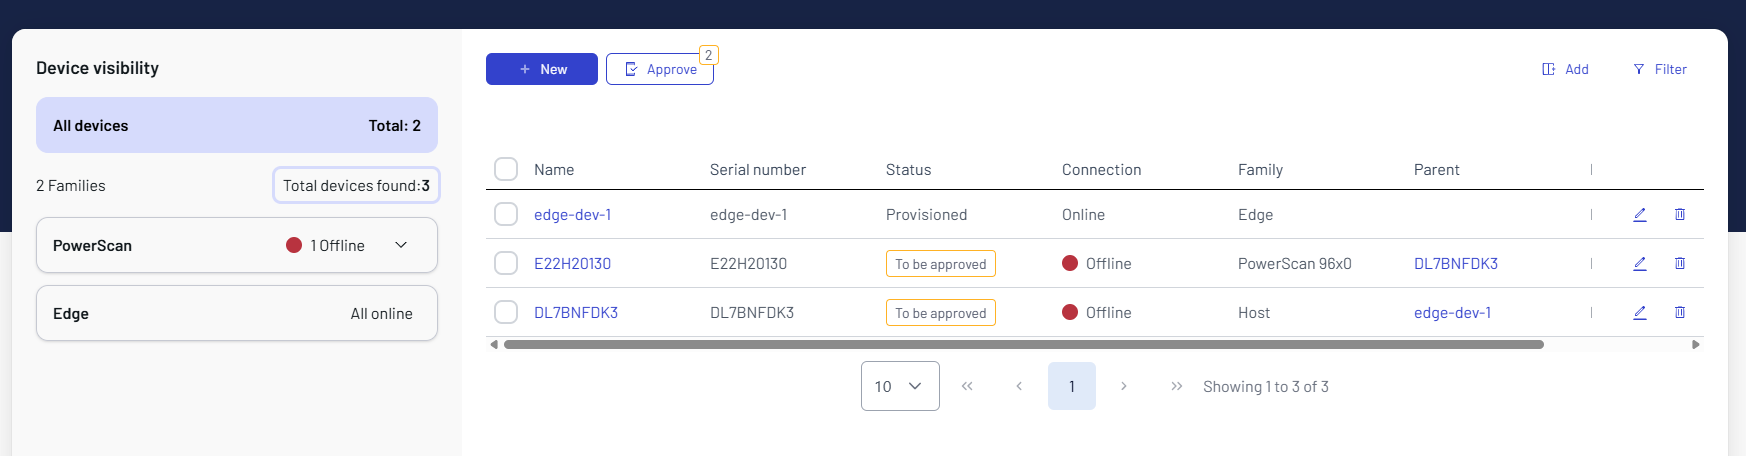Open the DL7BNFDK3 parent link
Viewport: 1746px width, 456px height.
click(x=1455, y=264)
